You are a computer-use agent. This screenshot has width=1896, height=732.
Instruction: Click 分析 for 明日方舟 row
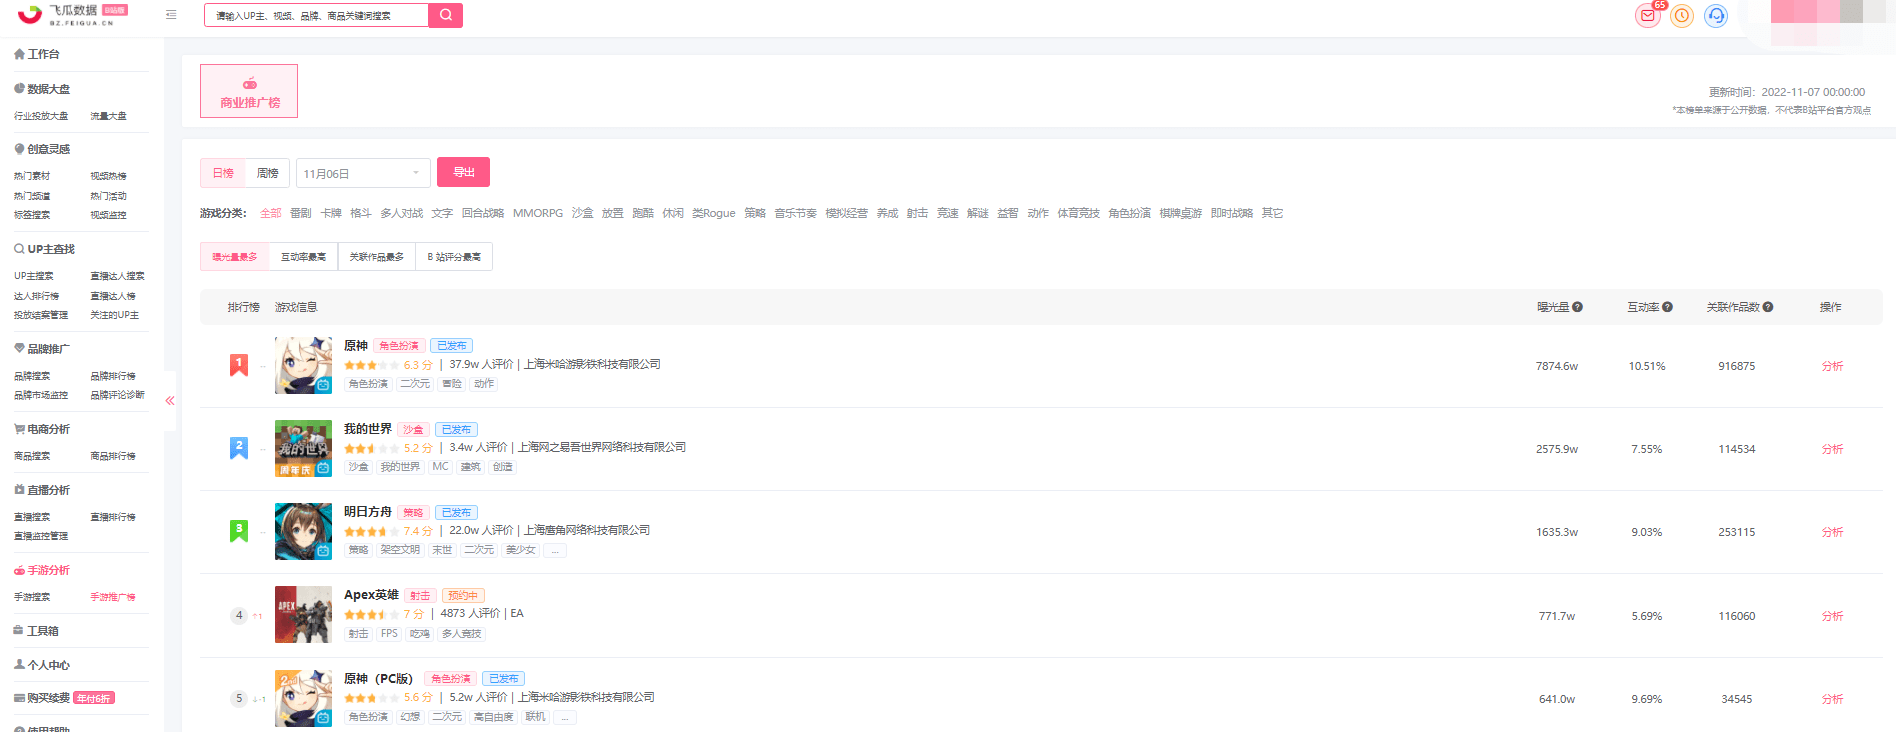point(1832,532)
